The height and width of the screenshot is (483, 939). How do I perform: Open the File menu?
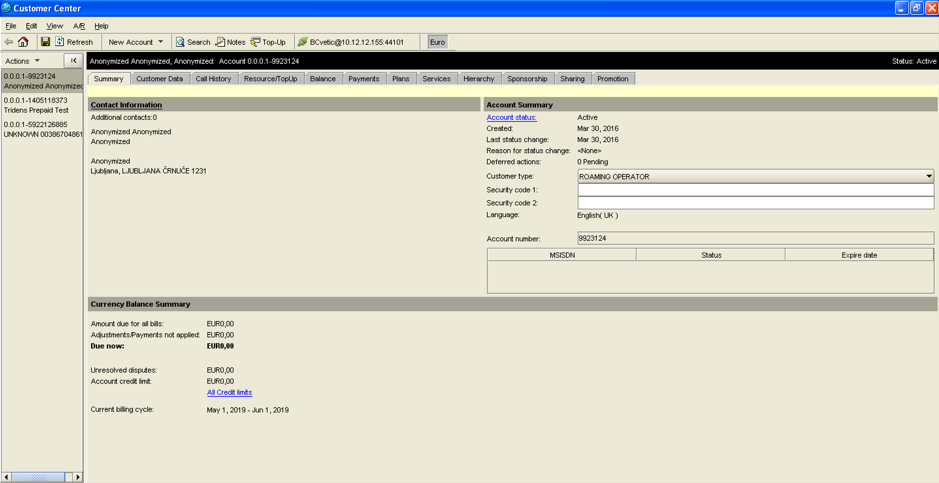click(x=11, y=26)
